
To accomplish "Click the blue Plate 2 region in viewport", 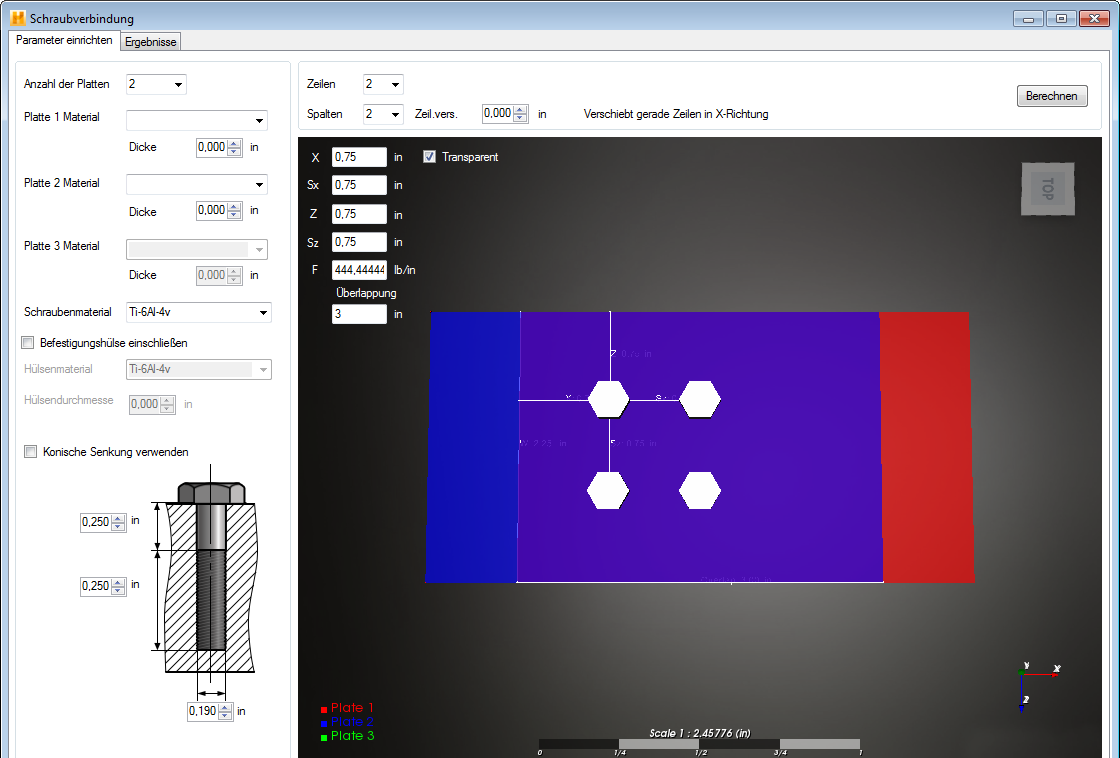I will [471, 447].
